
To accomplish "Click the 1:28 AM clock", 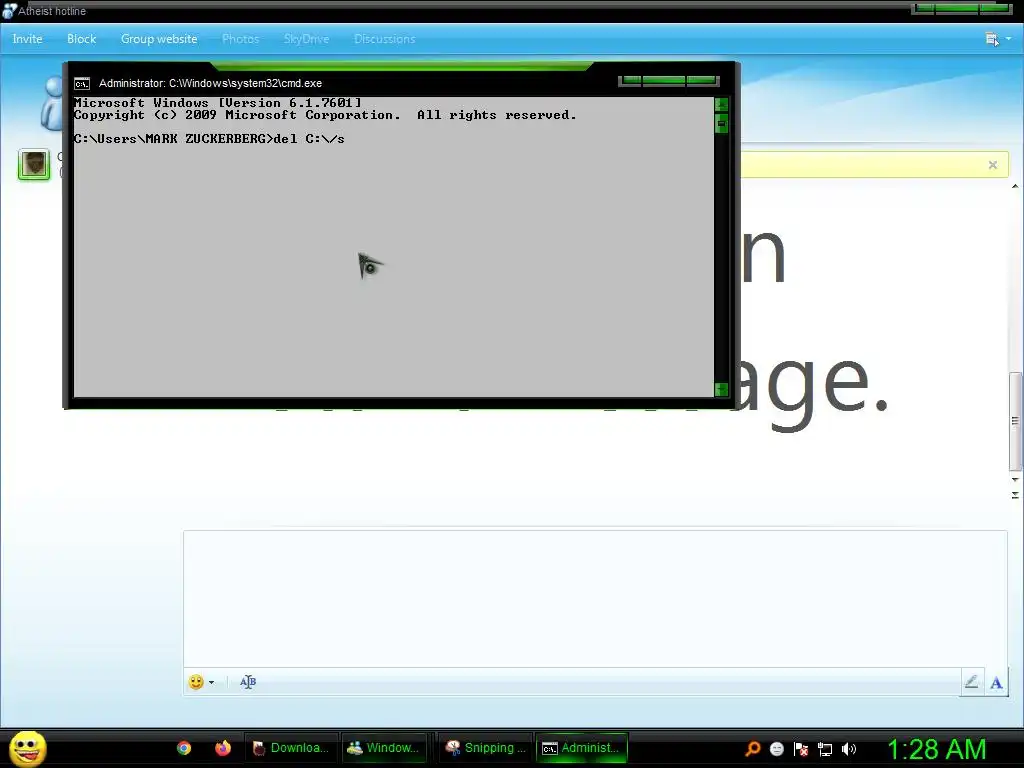I will [936, 749].
